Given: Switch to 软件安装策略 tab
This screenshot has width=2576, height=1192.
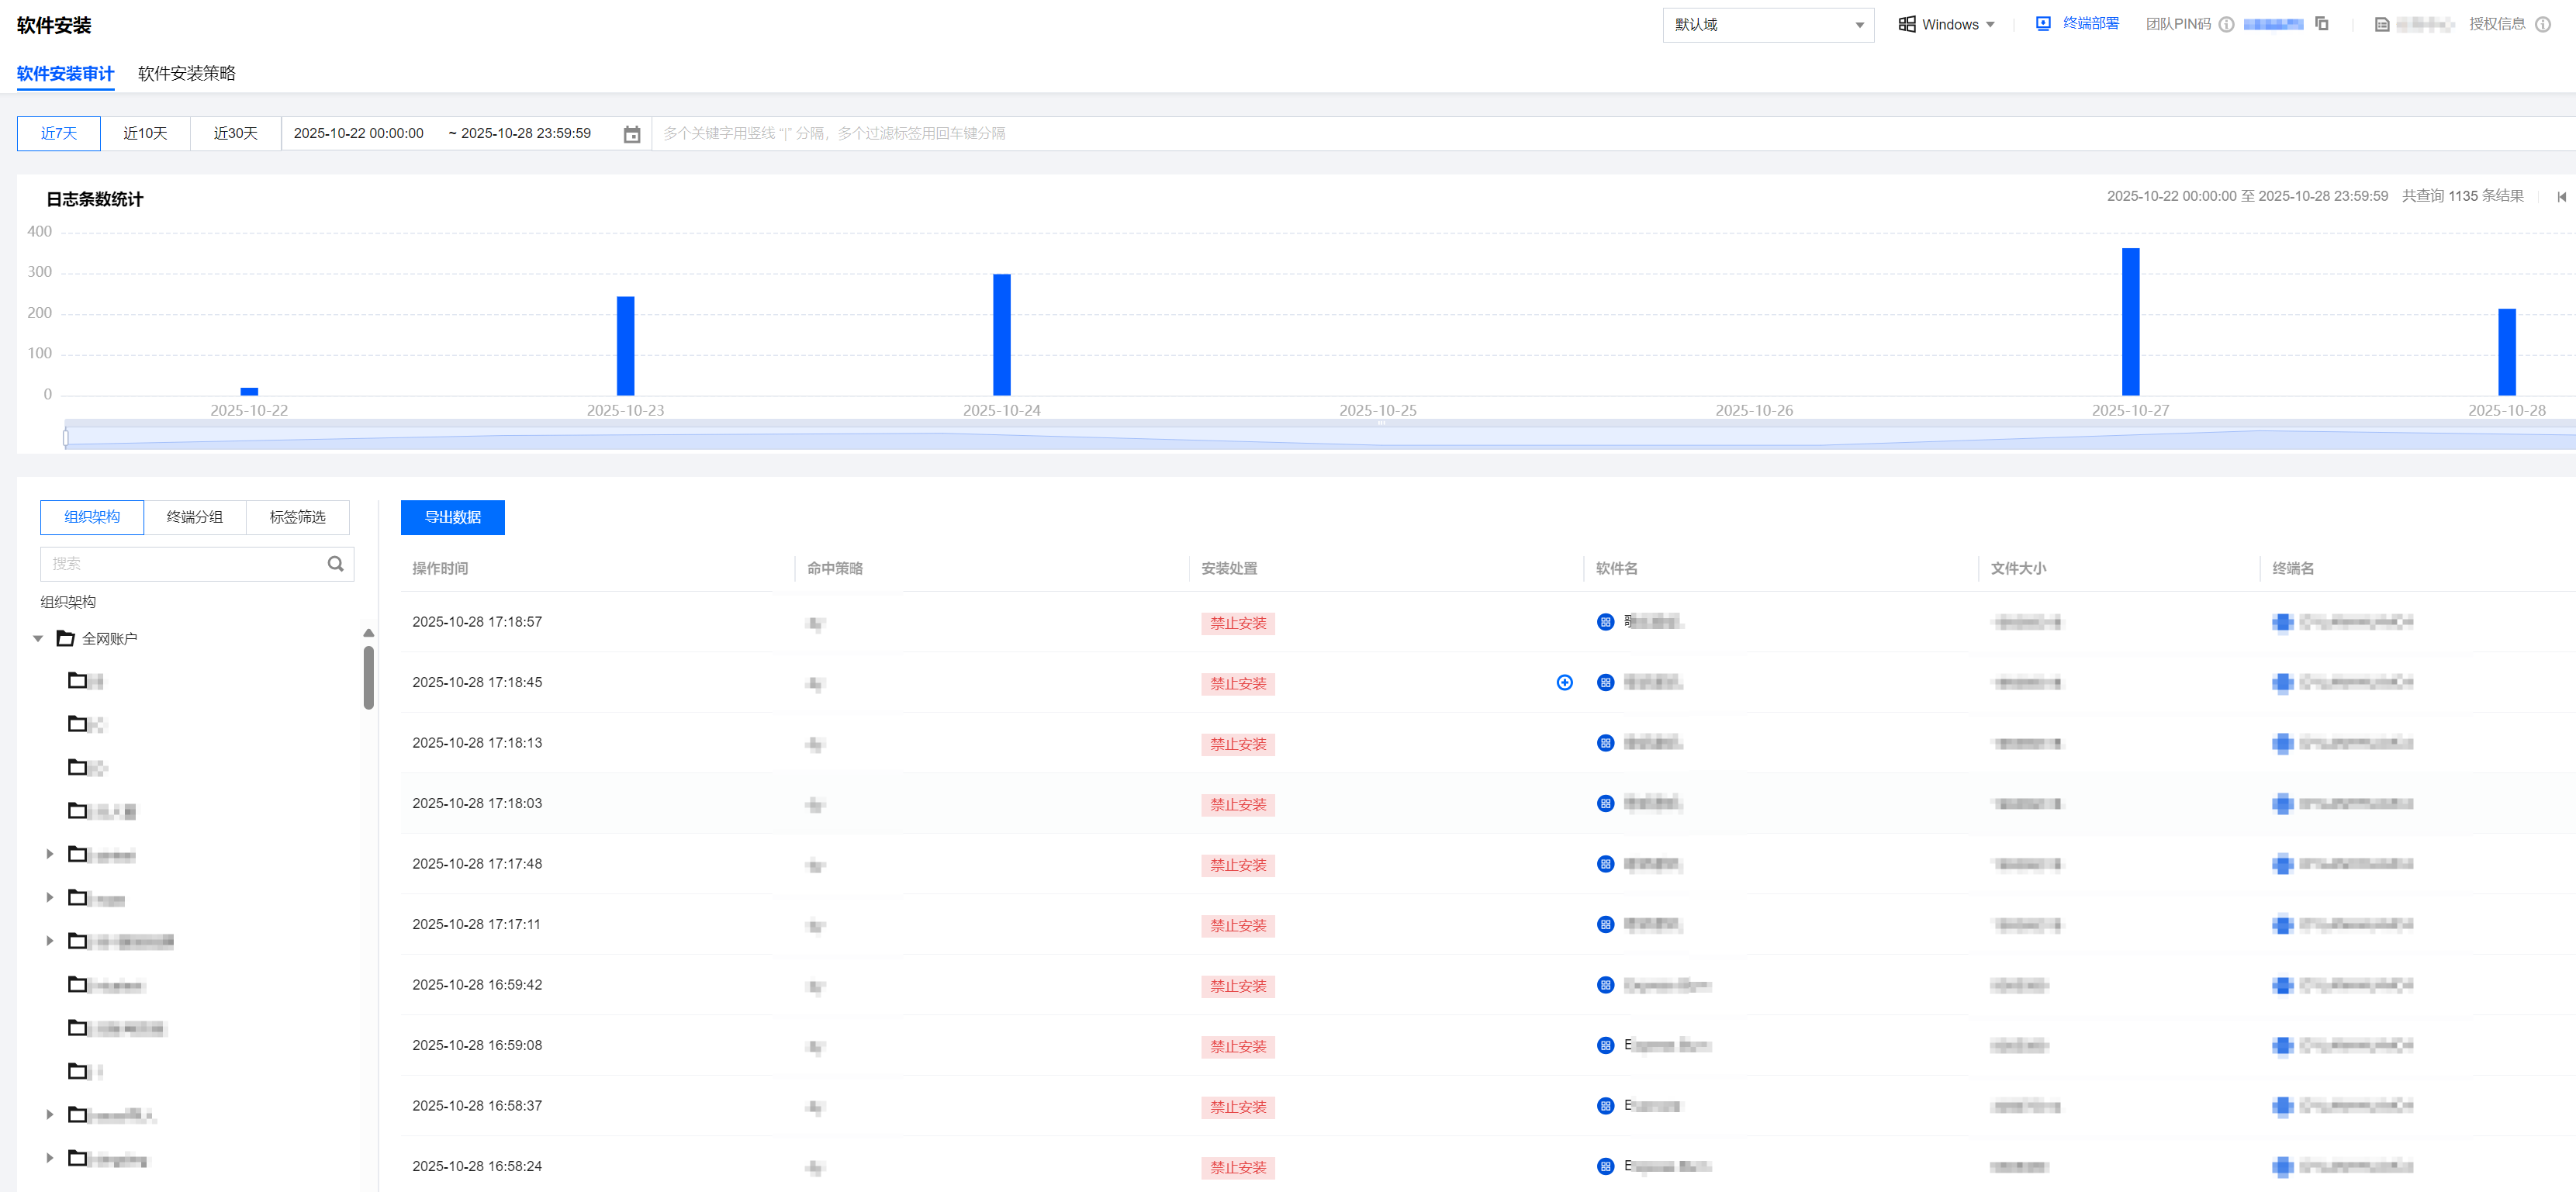Looking at the screenshot, I should [187, 74].
